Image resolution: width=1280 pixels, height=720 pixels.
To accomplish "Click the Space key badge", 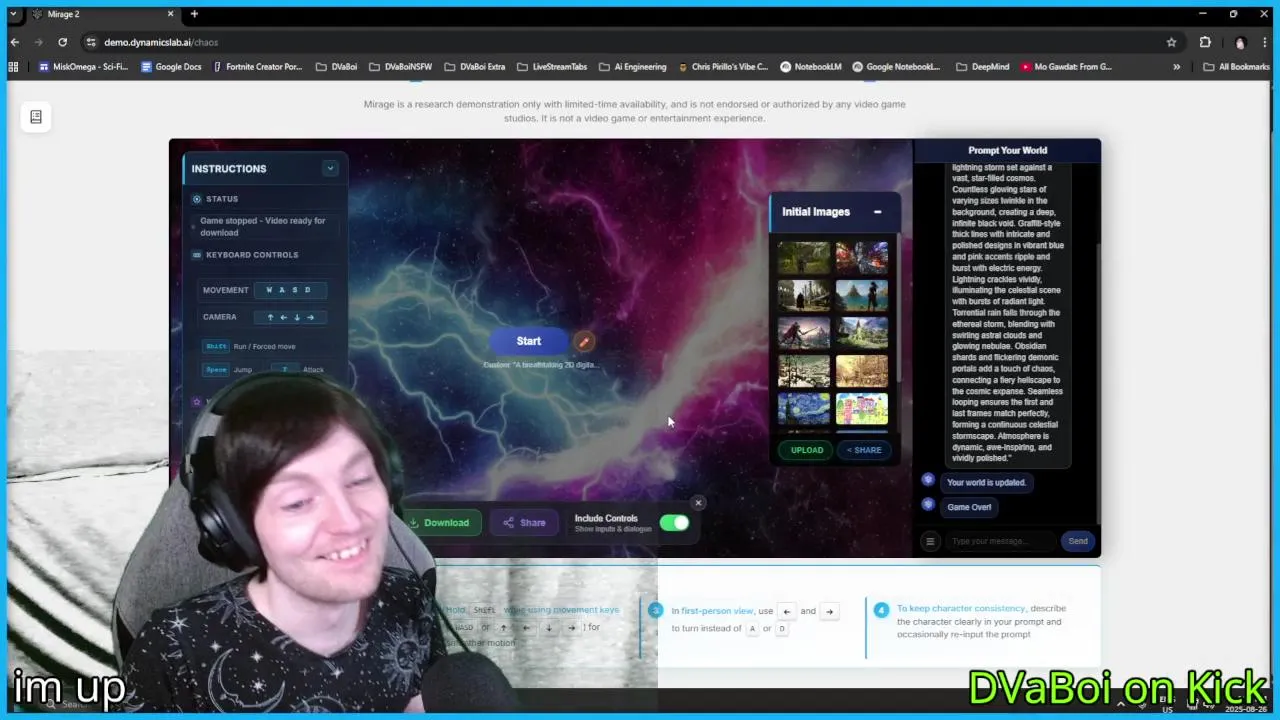I will point(216,369).
